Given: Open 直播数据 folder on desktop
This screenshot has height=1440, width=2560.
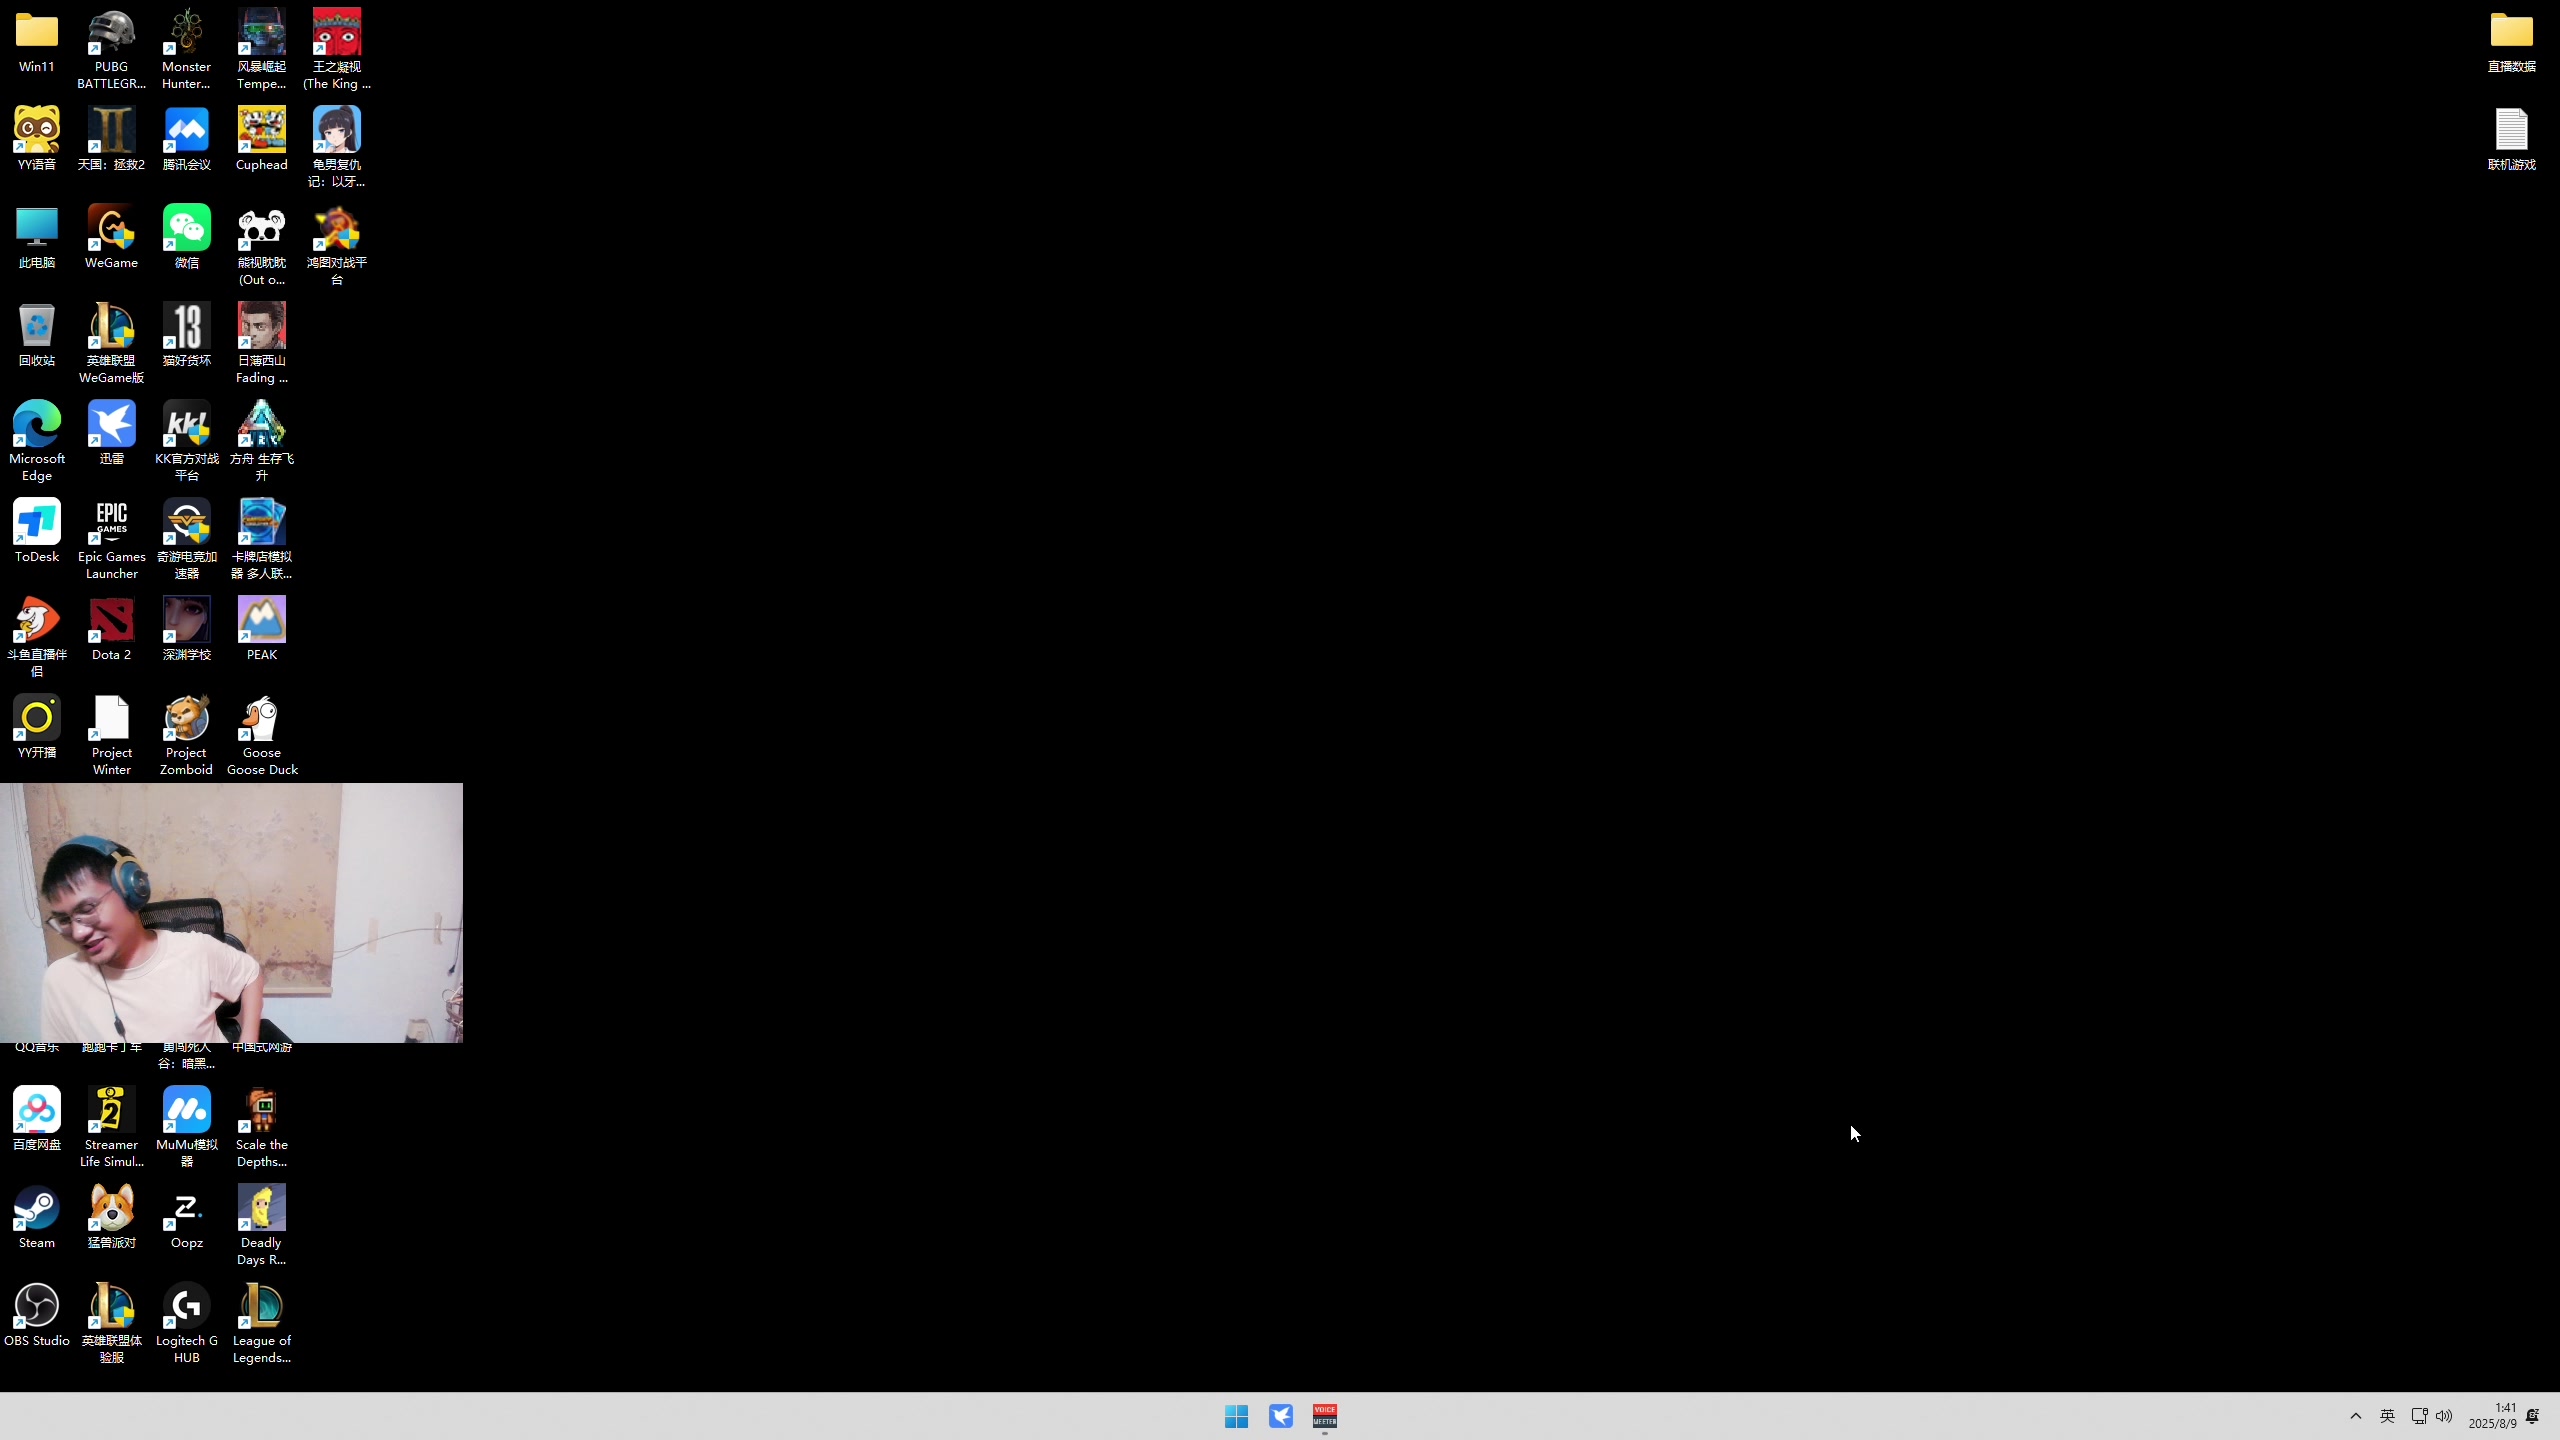Looking at the screenshot, I should tap(2511, 42).
